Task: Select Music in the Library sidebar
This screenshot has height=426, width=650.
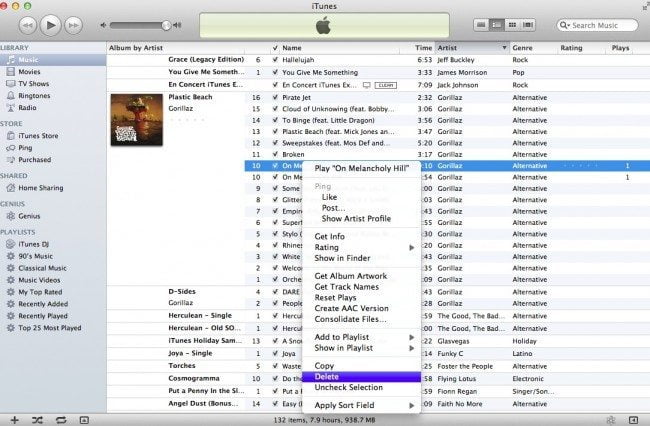Action: pos(53,60)
